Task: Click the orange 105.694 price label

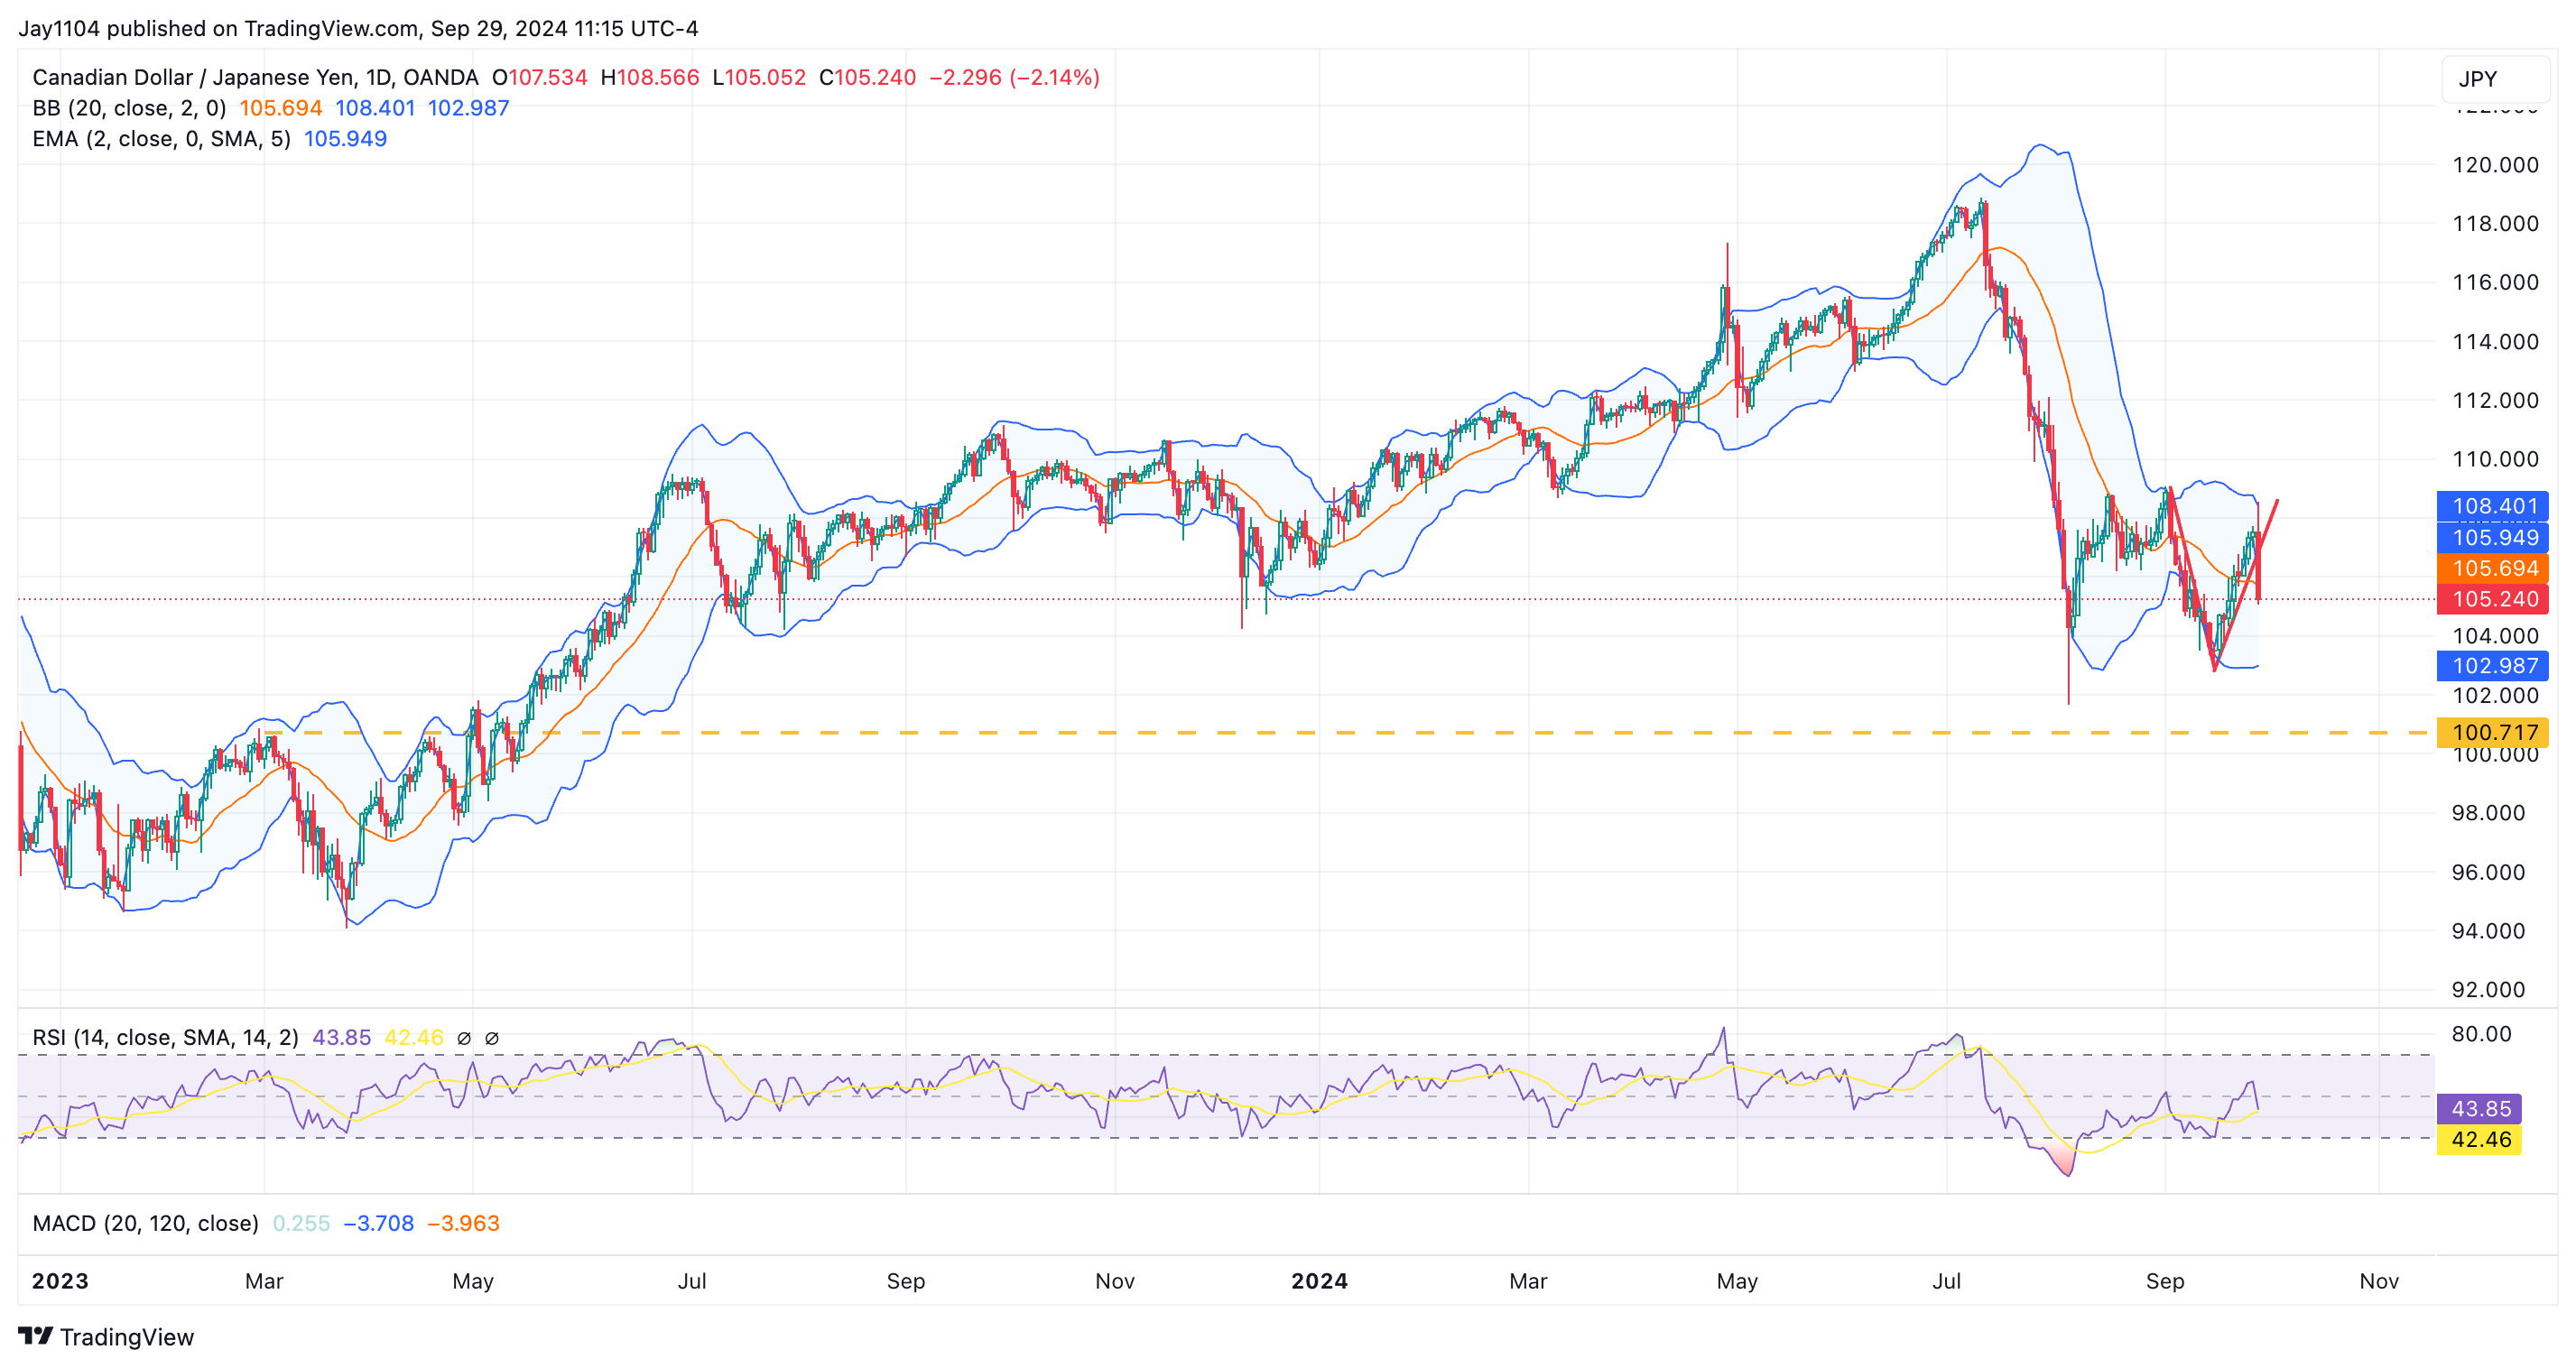Action: coord(2493,568)
